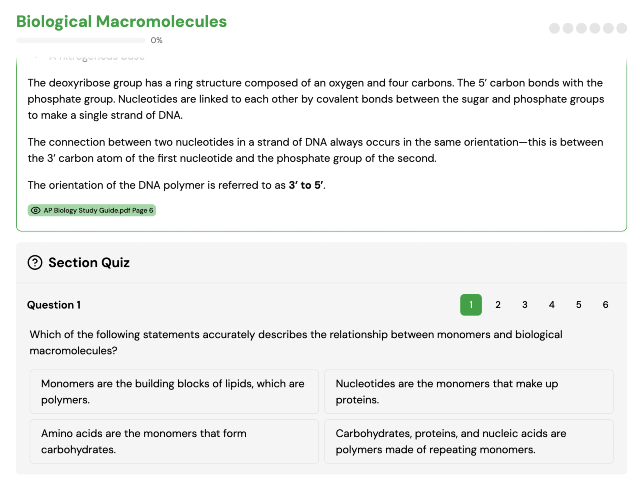Choose answer 'Nucleotides are the monomers that make up proteins'
Screen dimensions: 642x500
pyautogui.click(x=469, y=391)
